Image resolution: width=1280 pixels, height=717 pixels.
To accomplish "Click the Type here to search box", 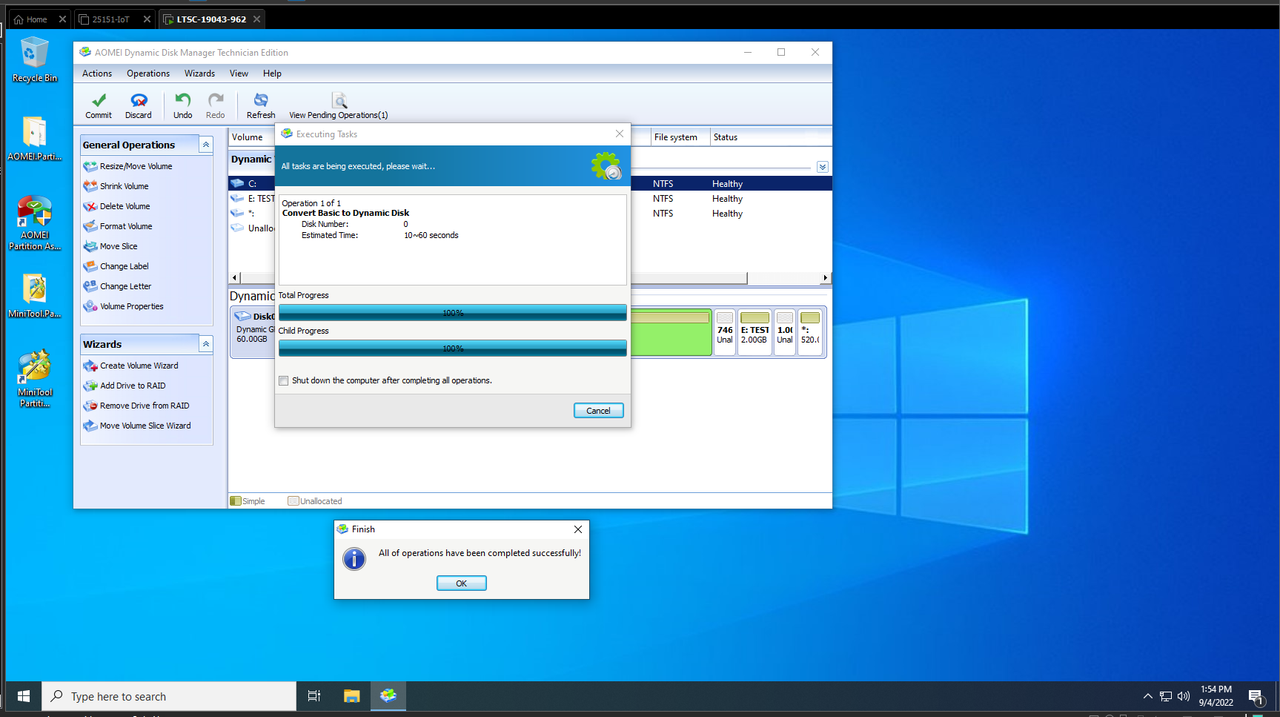I will coord(171,696).
